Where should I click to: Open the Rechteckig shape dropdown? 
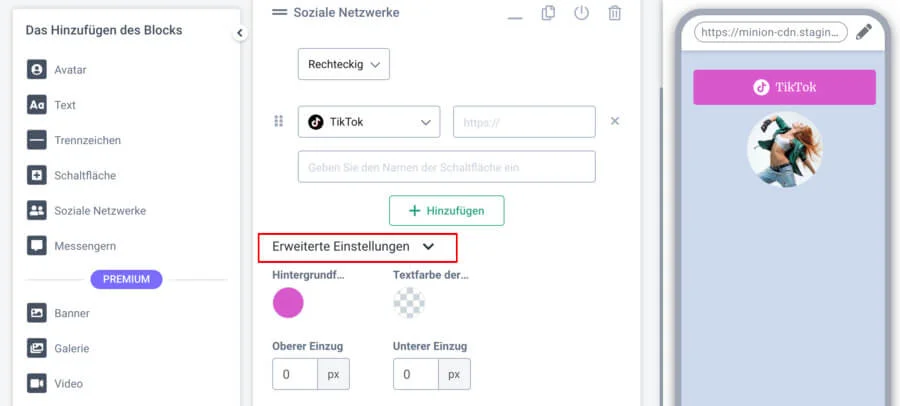click(343, 64)
